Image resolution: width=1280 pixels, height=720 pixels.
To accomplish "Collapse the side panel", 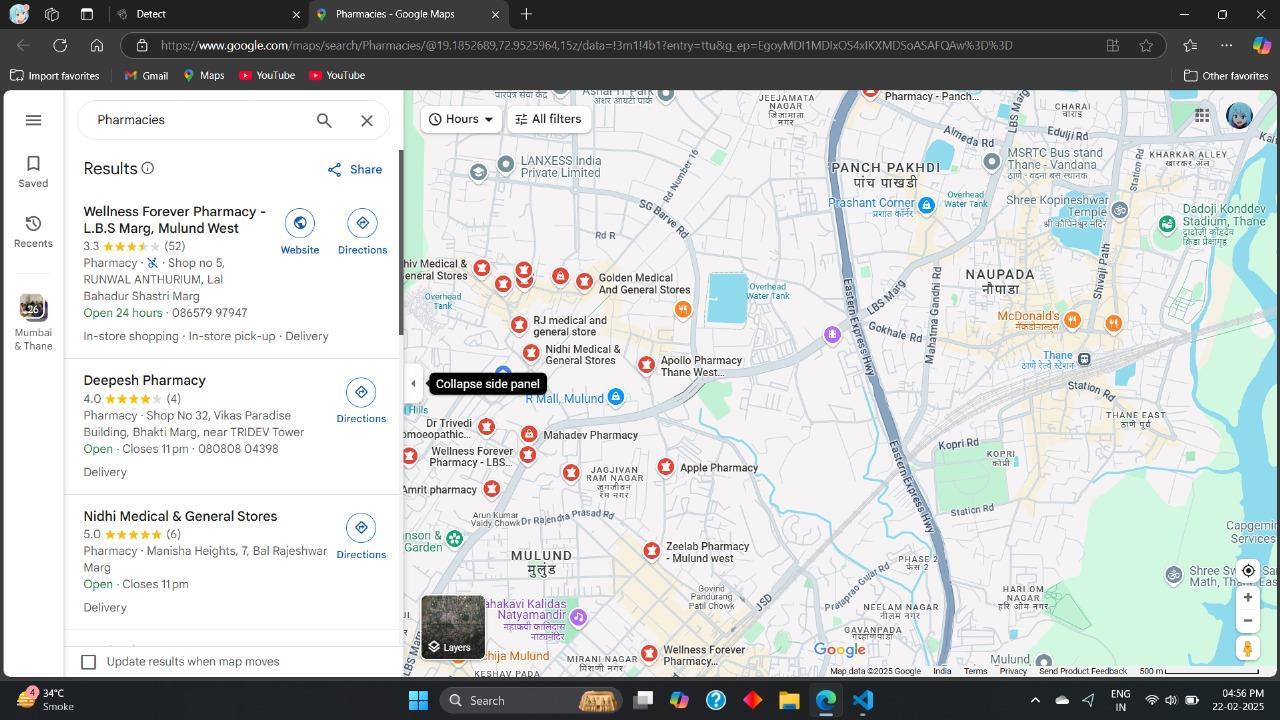I will coord(413,384).
